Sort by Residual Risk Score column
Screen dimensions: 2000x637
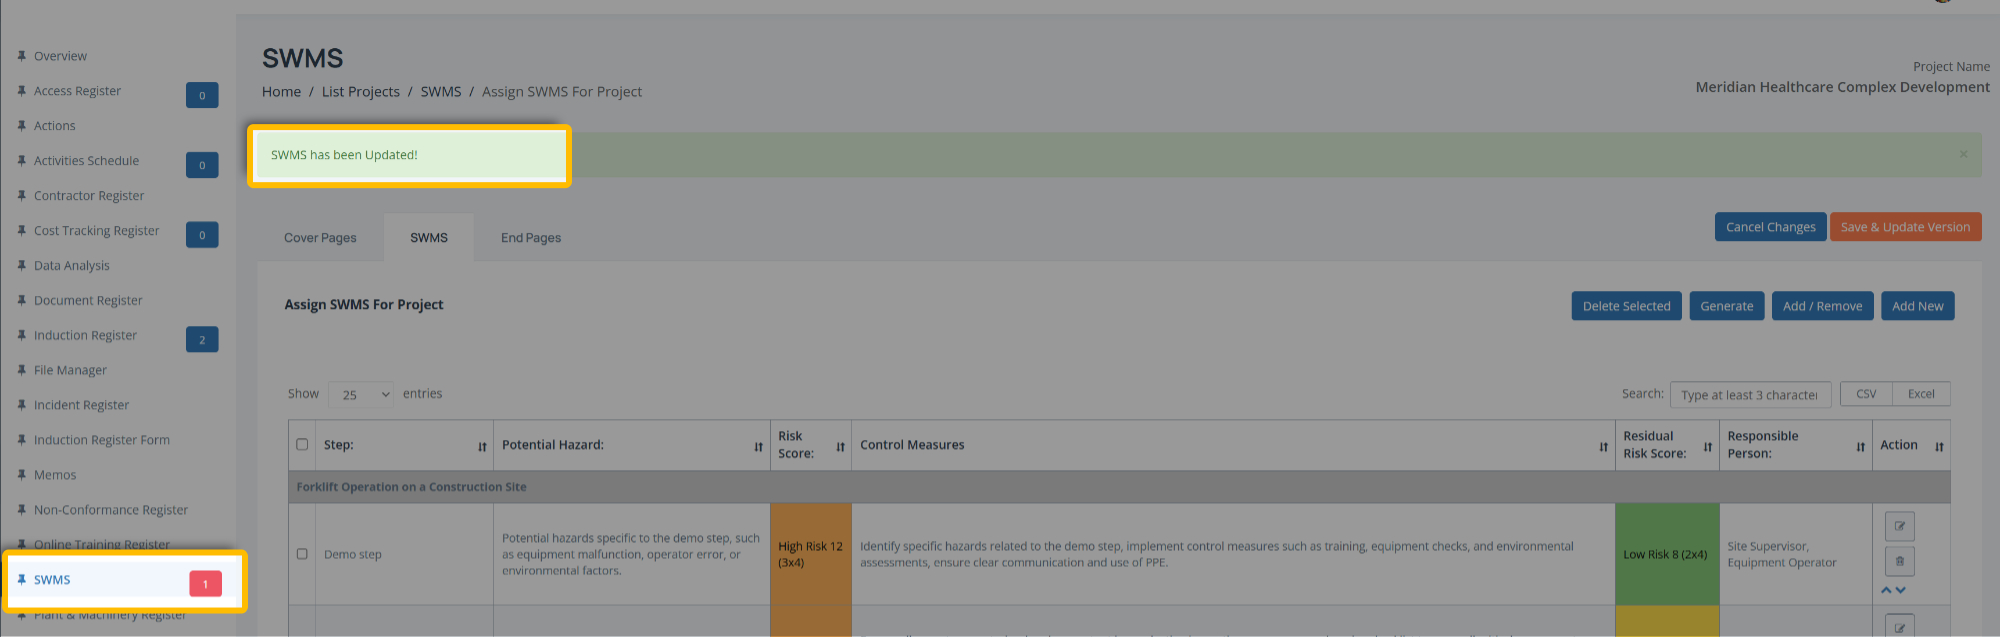coord(1707,447)
